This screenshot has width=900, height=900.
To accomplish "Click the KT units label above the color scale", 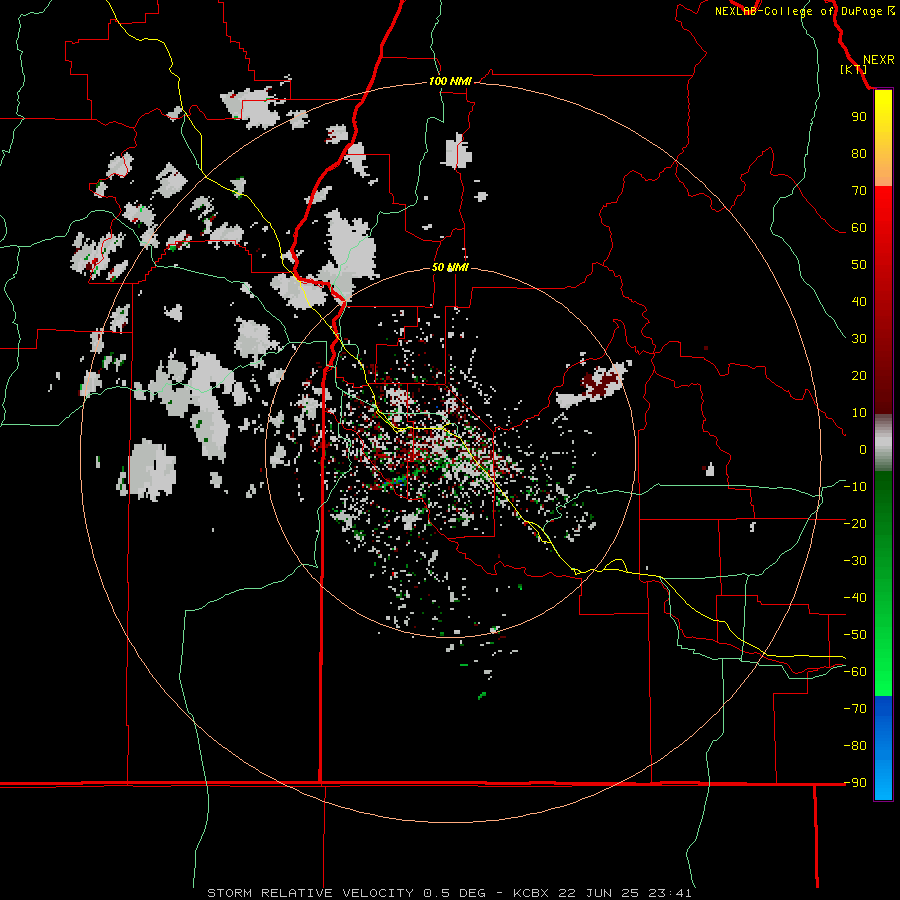I will pyautogui.click(x=854, y=69).
